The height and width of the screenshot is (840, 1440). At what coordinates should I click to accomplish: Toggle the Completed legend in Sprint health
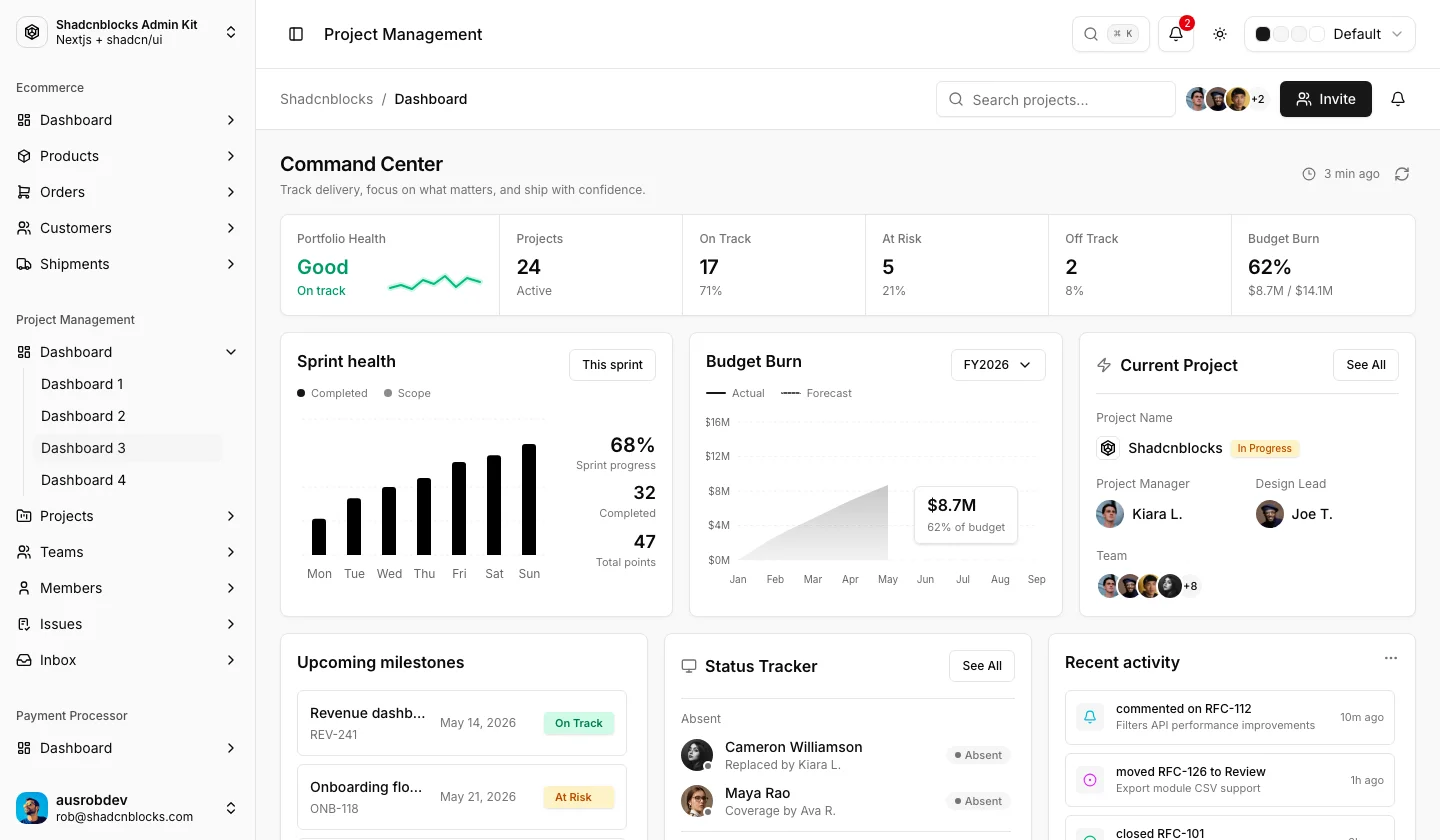[x=332, y=393]
